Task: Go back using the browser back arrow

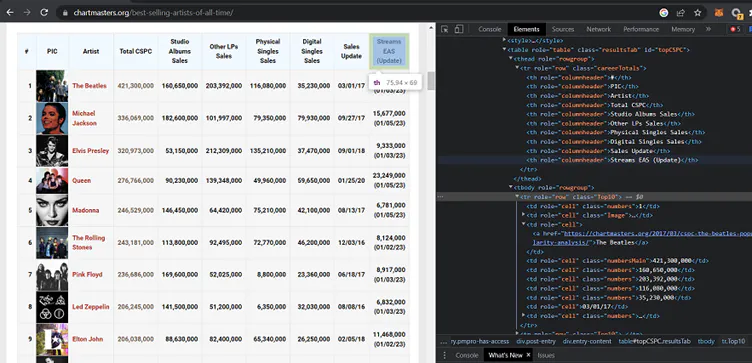Action: pyautogui.click(x=10, y=12)
